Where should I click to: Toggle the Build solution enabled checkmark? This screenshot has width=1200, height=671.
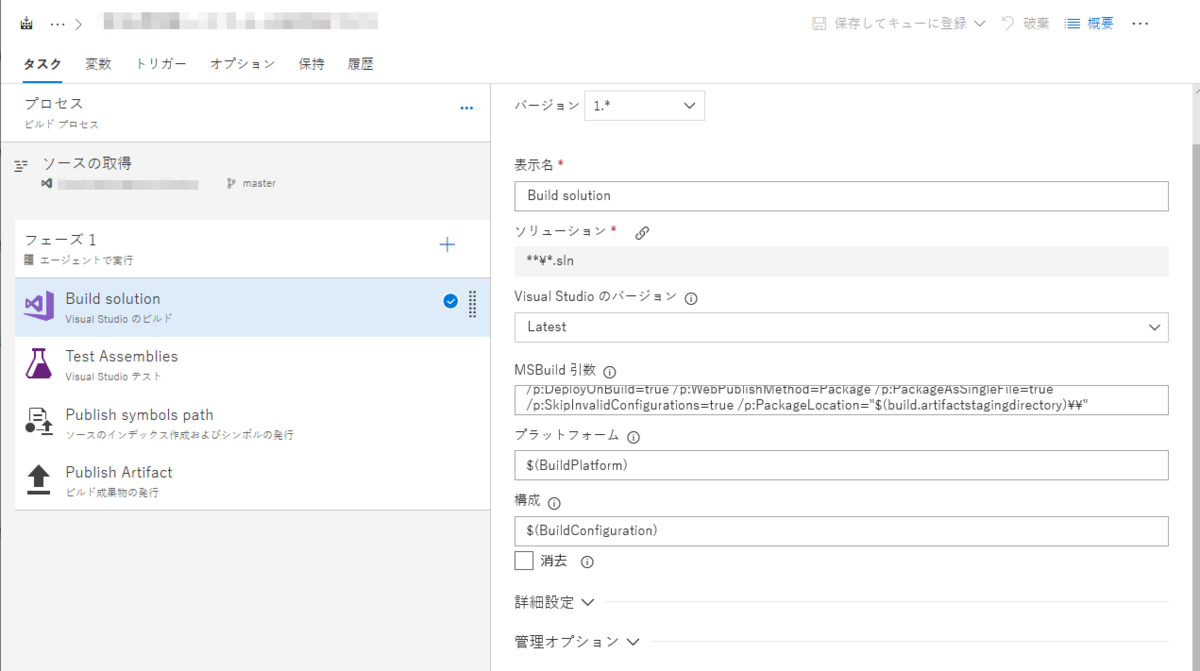(x=451, y=301)
